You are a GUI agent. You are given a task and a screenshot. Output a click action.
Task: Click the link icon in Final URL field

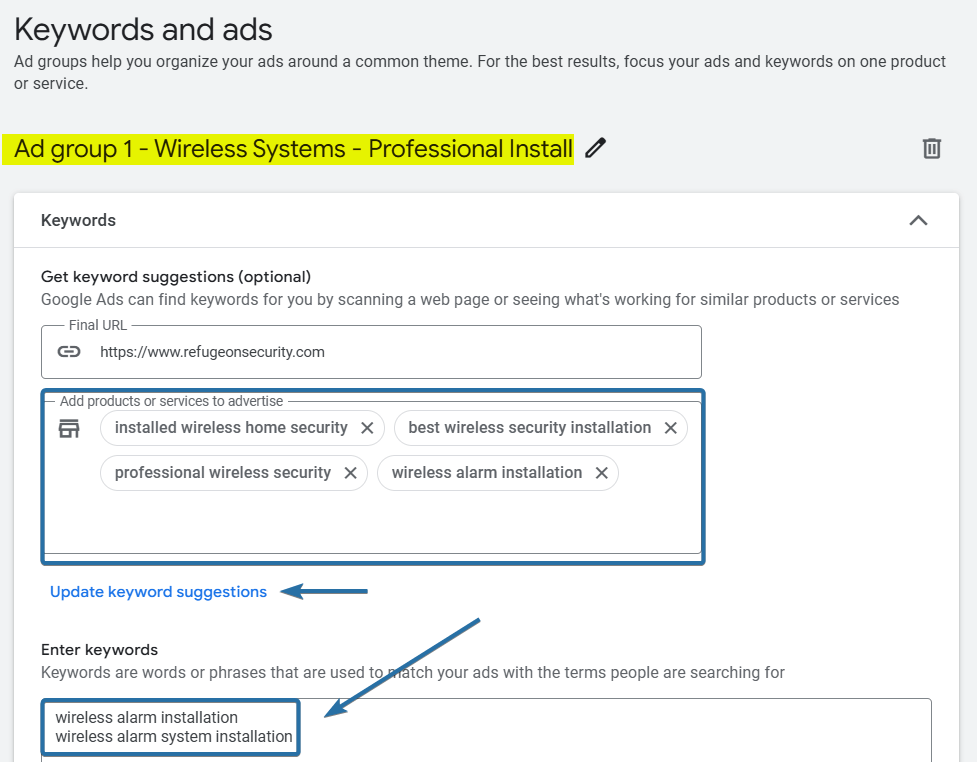pos(68,351)
